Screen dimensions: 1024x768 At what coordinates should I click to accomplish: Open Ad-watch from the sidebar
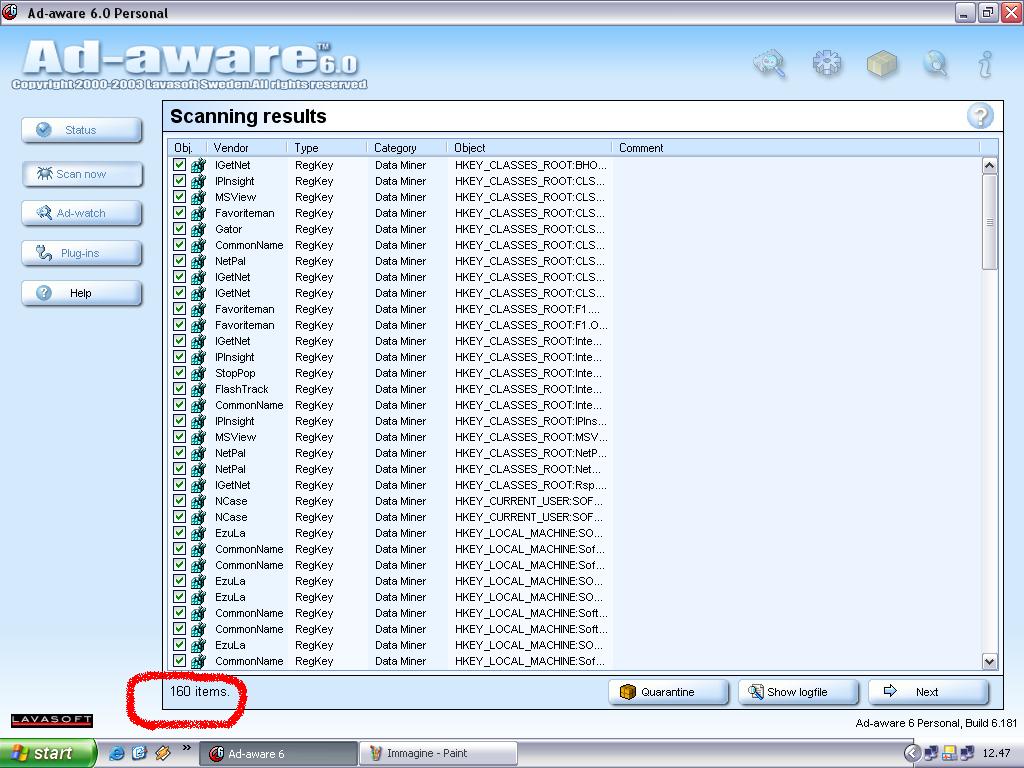[82, 213]
